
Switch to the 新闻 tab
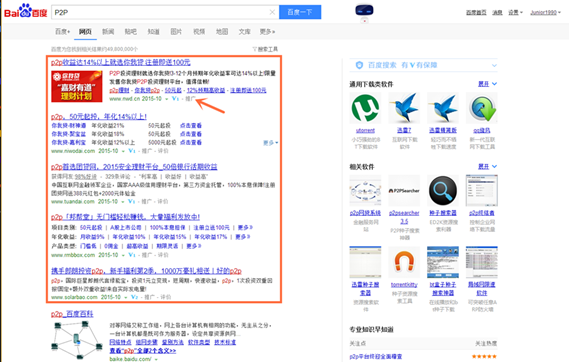(108, 32)
